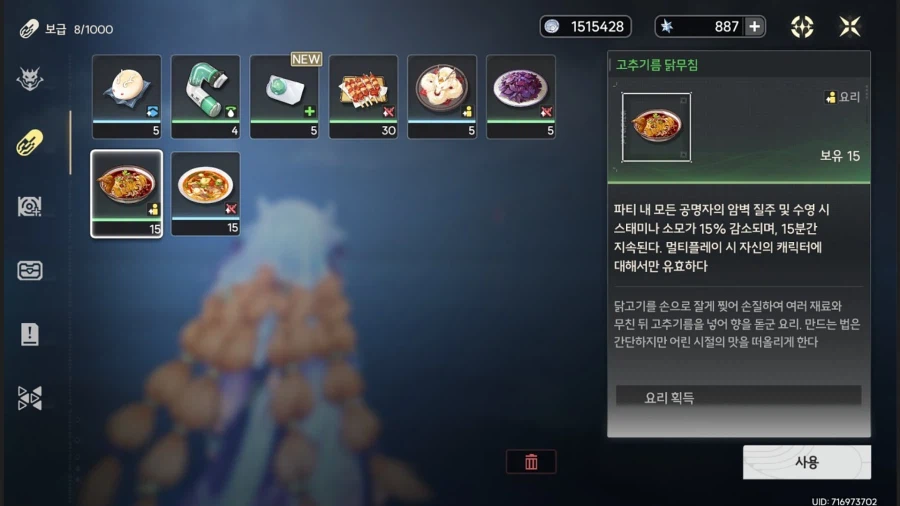Open the quest items exclamation tab
The width and height of the screenshot is (900, 506).
[30, 334]
